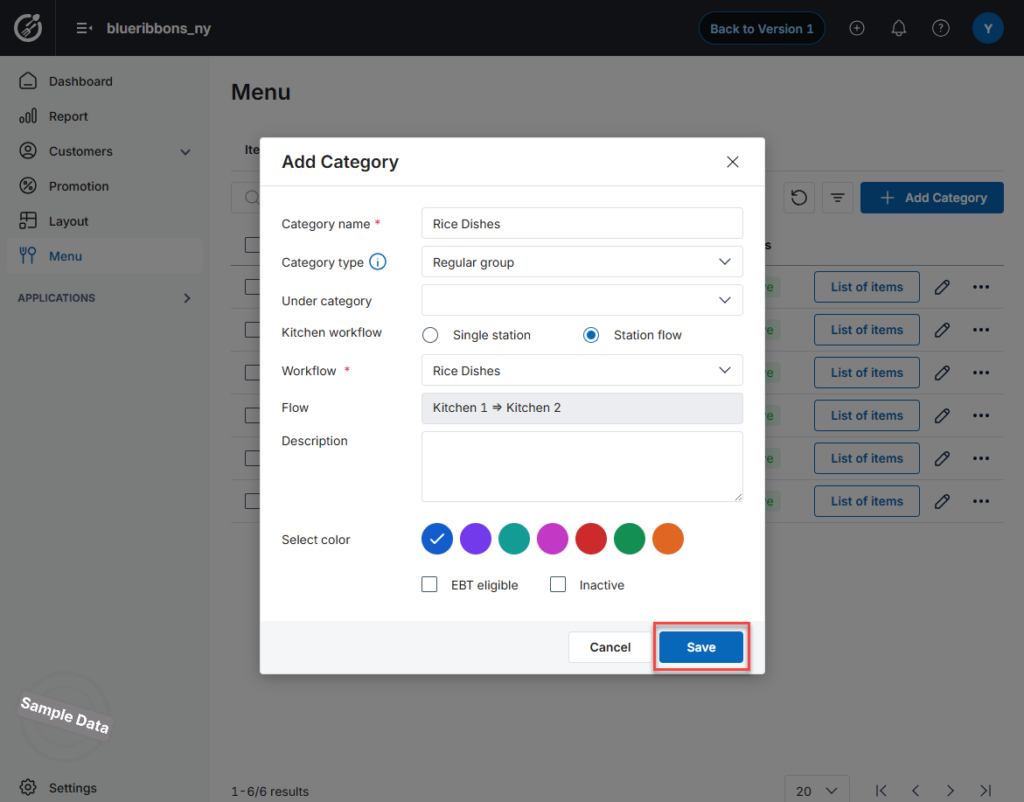Open help question mark icon
Screen dimensions: 1024x802
940,28
